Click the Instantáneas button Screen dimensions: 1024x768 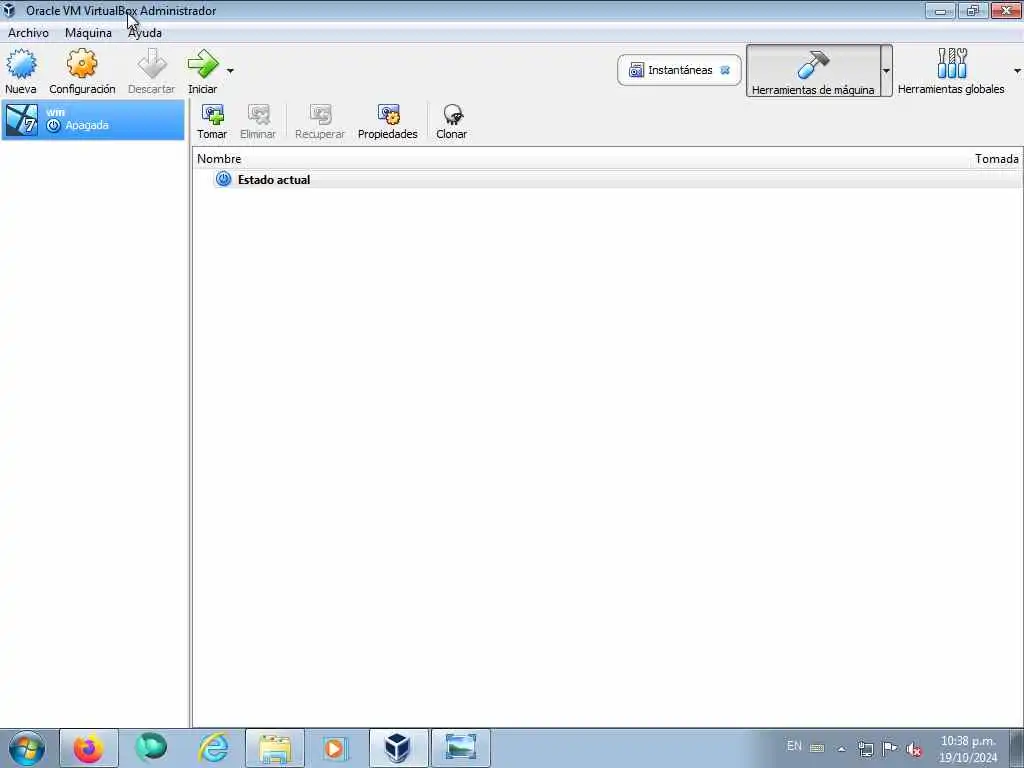679,70
